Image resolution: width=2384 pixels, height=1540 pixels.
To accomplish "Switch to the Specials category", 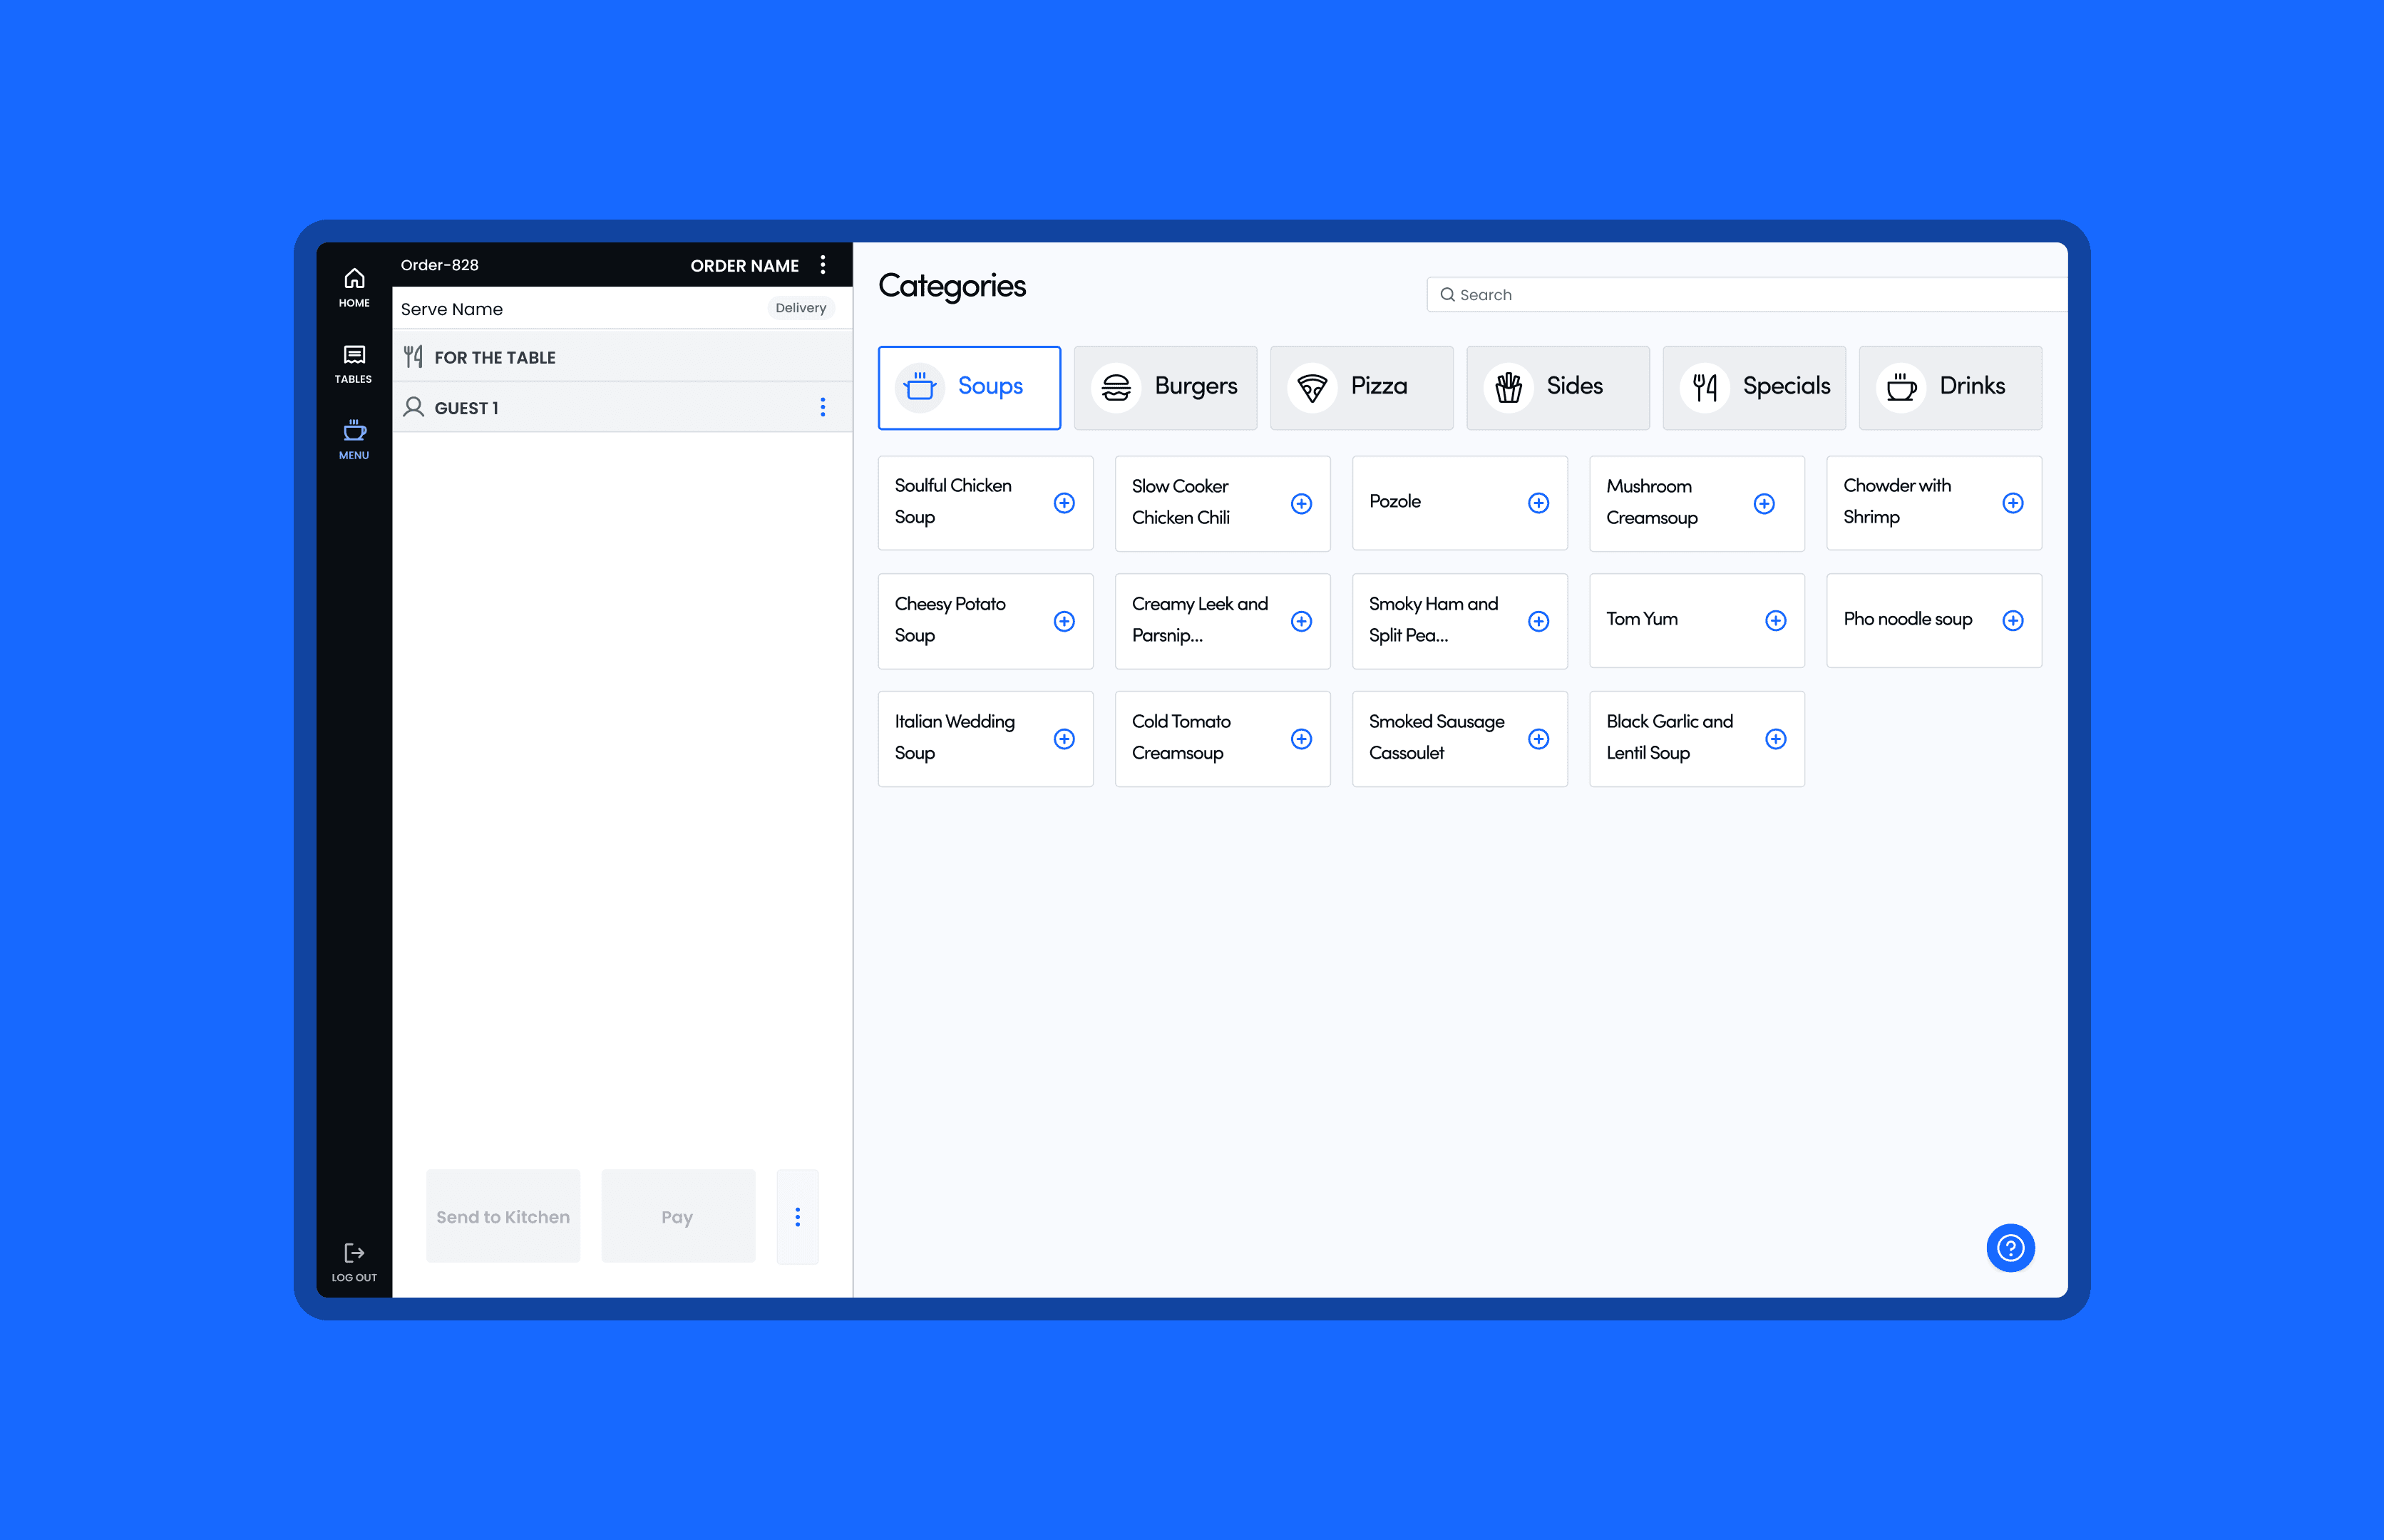I will click(x=1753, y=387).
